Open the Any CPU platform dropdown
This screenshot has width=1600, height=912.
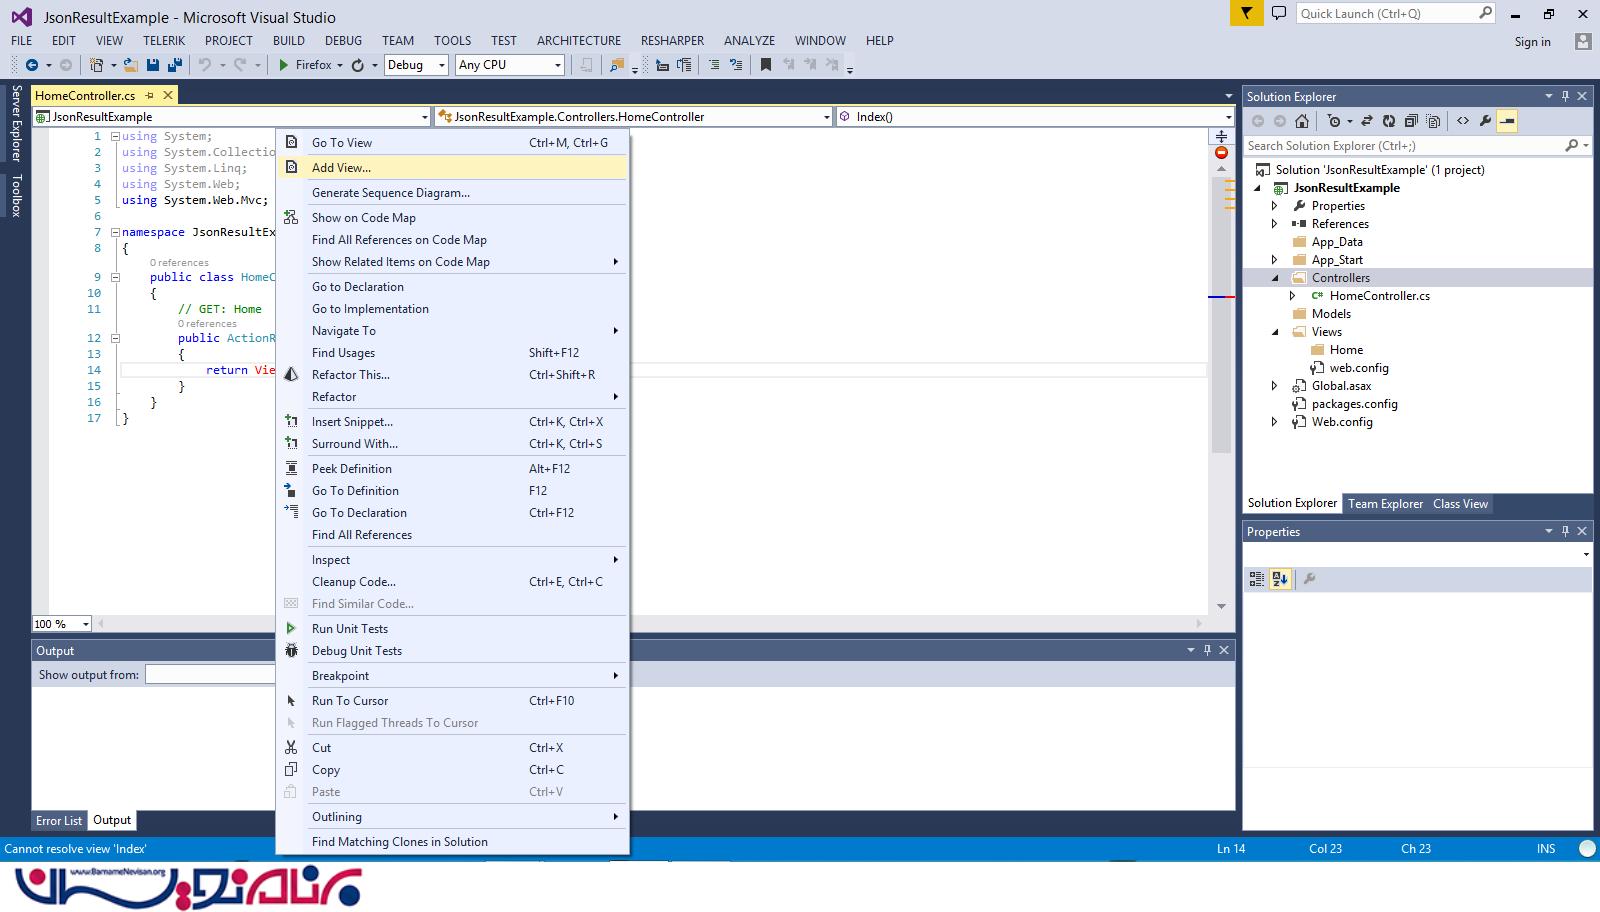(x=509, y=65)
